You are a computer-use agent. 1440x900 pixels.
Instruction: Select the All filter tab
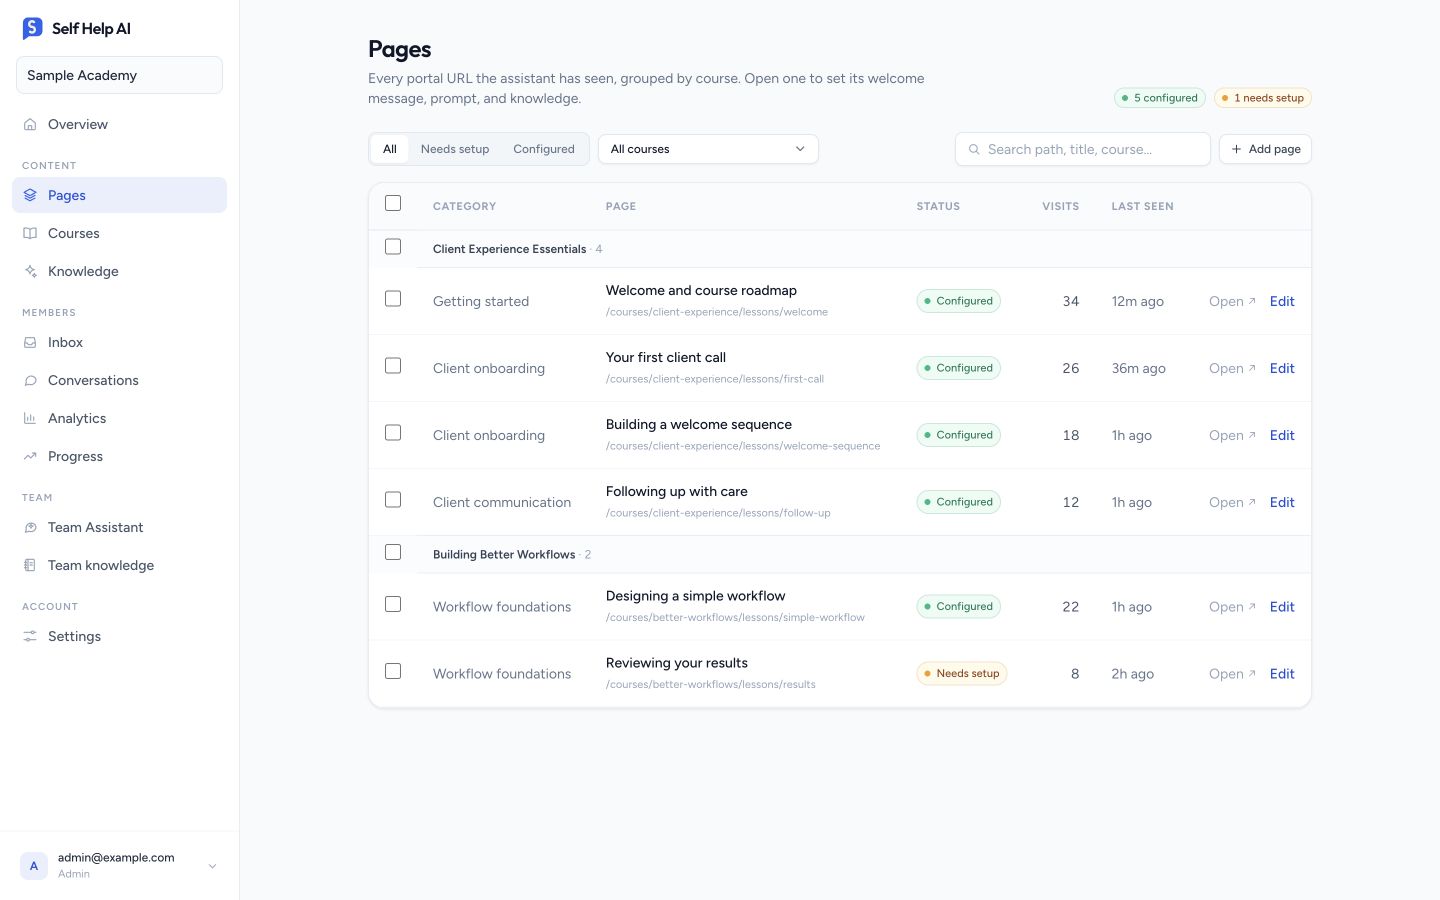390,150
